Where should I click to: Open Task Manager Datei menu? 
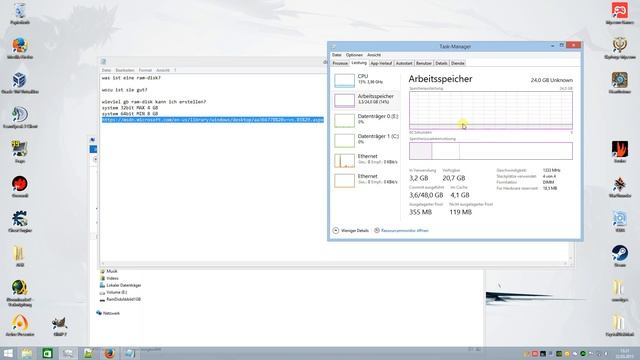point(337,55)
